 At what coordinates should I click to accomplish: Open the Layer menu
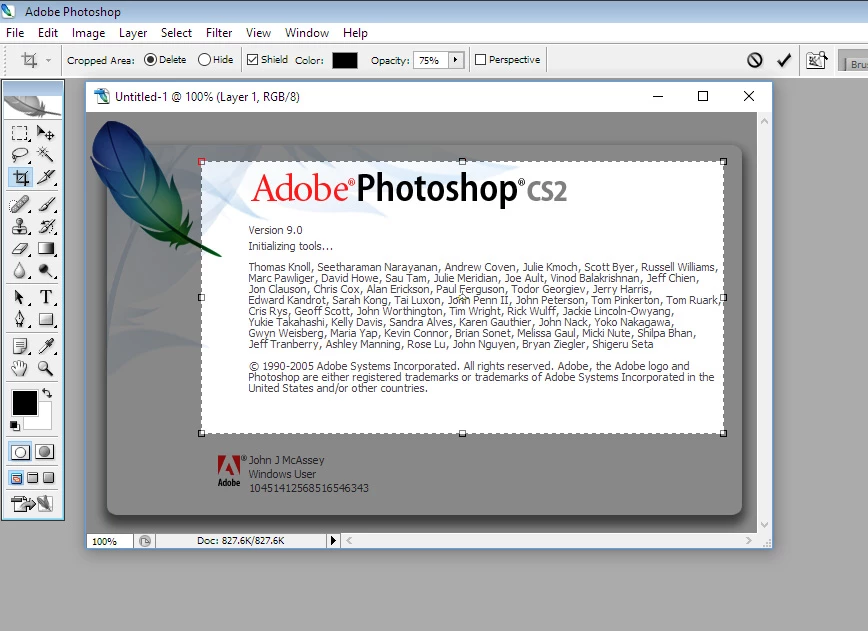click(x=133, y=33)
